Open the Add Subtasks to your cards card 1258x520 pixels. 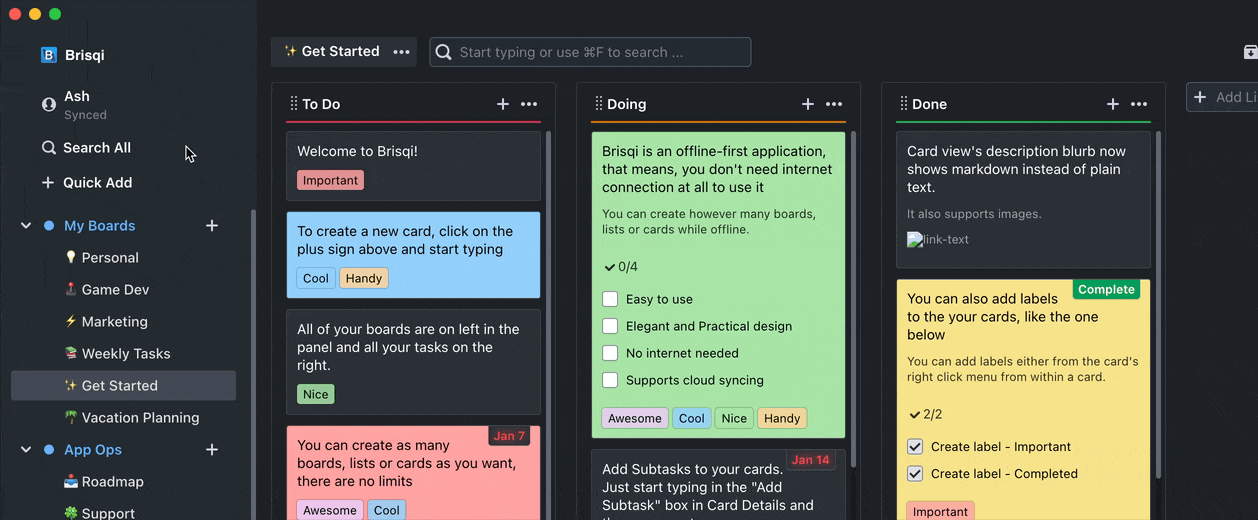point(718,485)
